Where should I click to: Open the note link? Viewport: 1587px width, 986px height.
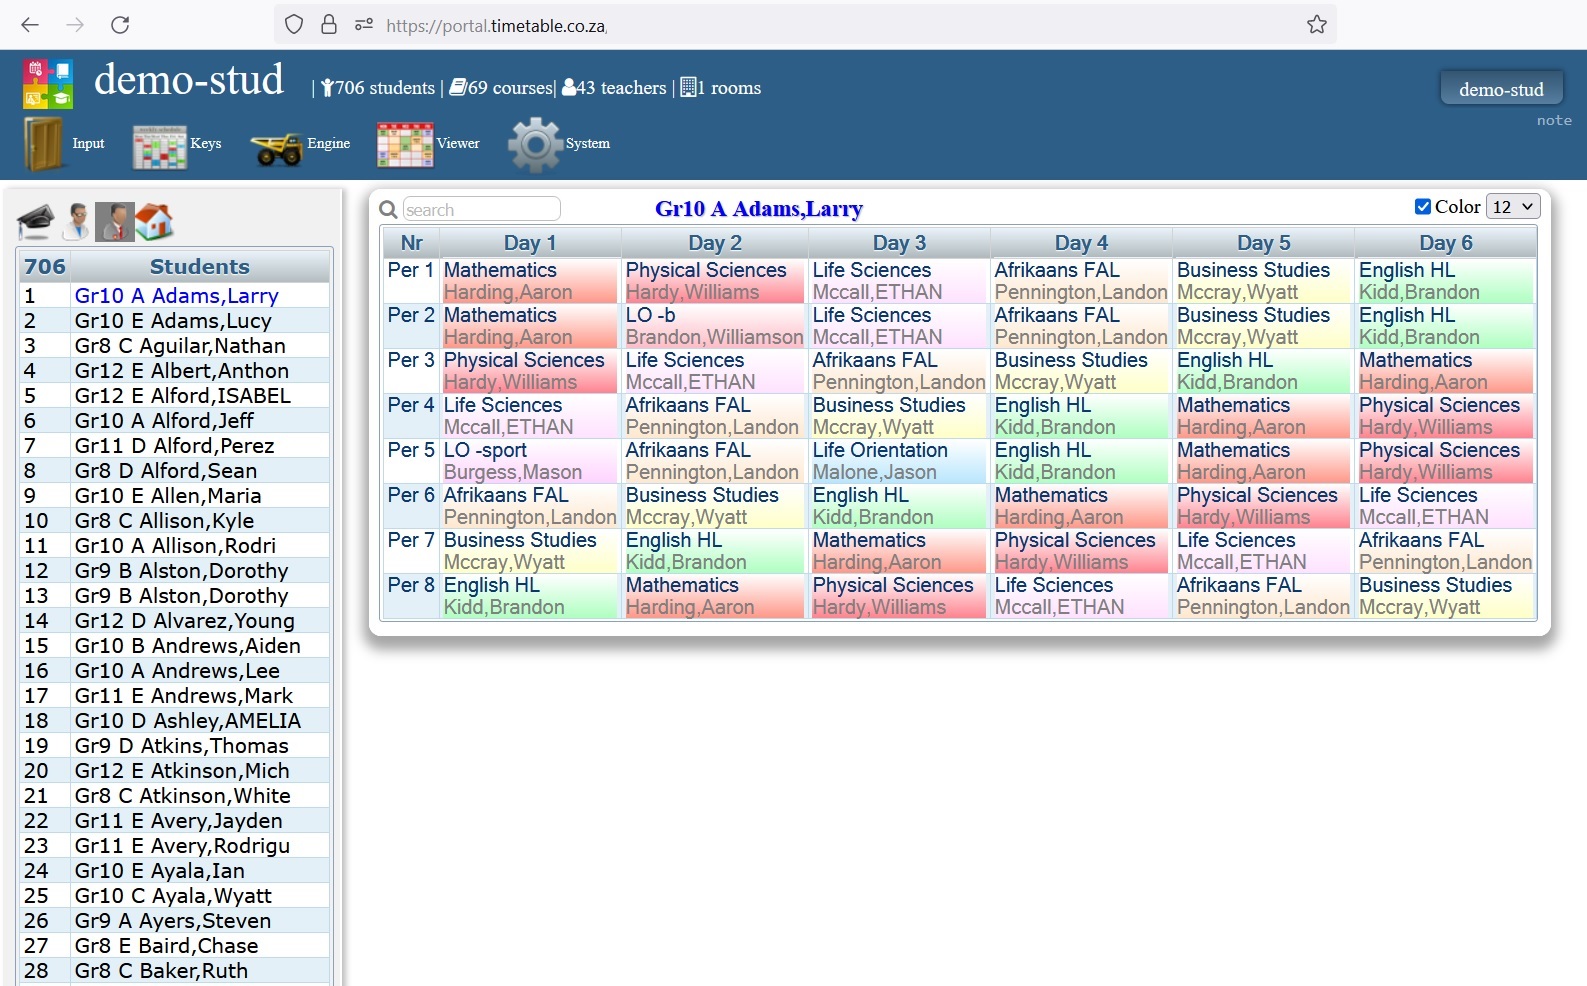1554,120
